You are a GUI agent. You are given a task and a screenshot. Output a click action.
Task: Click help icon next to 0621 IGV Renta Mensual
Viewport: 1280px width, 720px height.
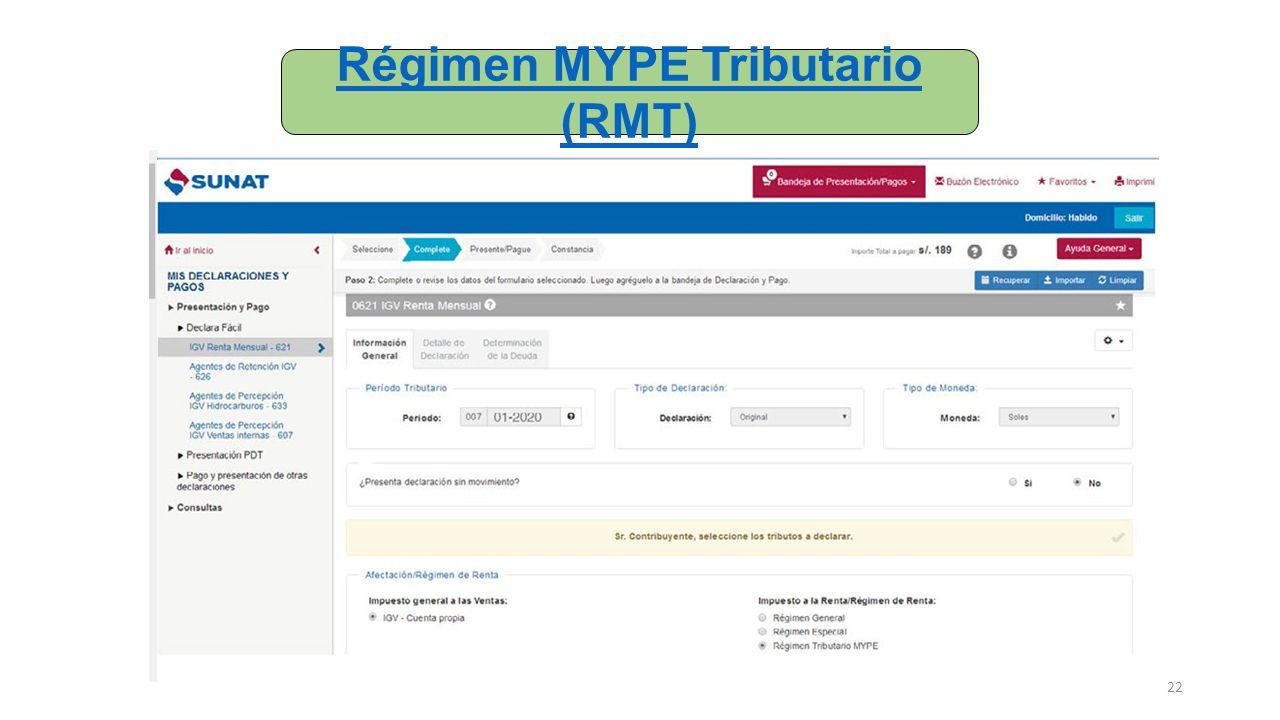coord(491,305)
